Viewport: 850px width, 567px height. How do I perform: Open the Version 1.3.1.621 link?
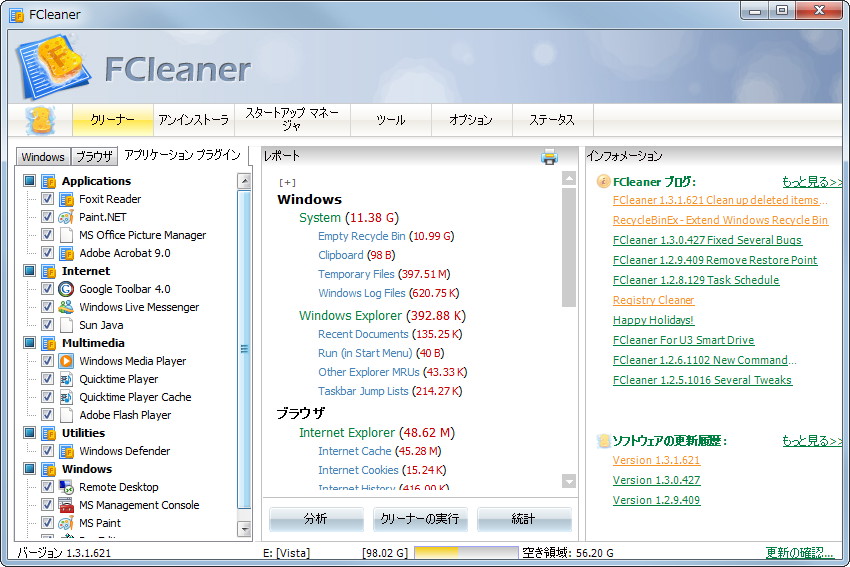(x=656, y=460)
